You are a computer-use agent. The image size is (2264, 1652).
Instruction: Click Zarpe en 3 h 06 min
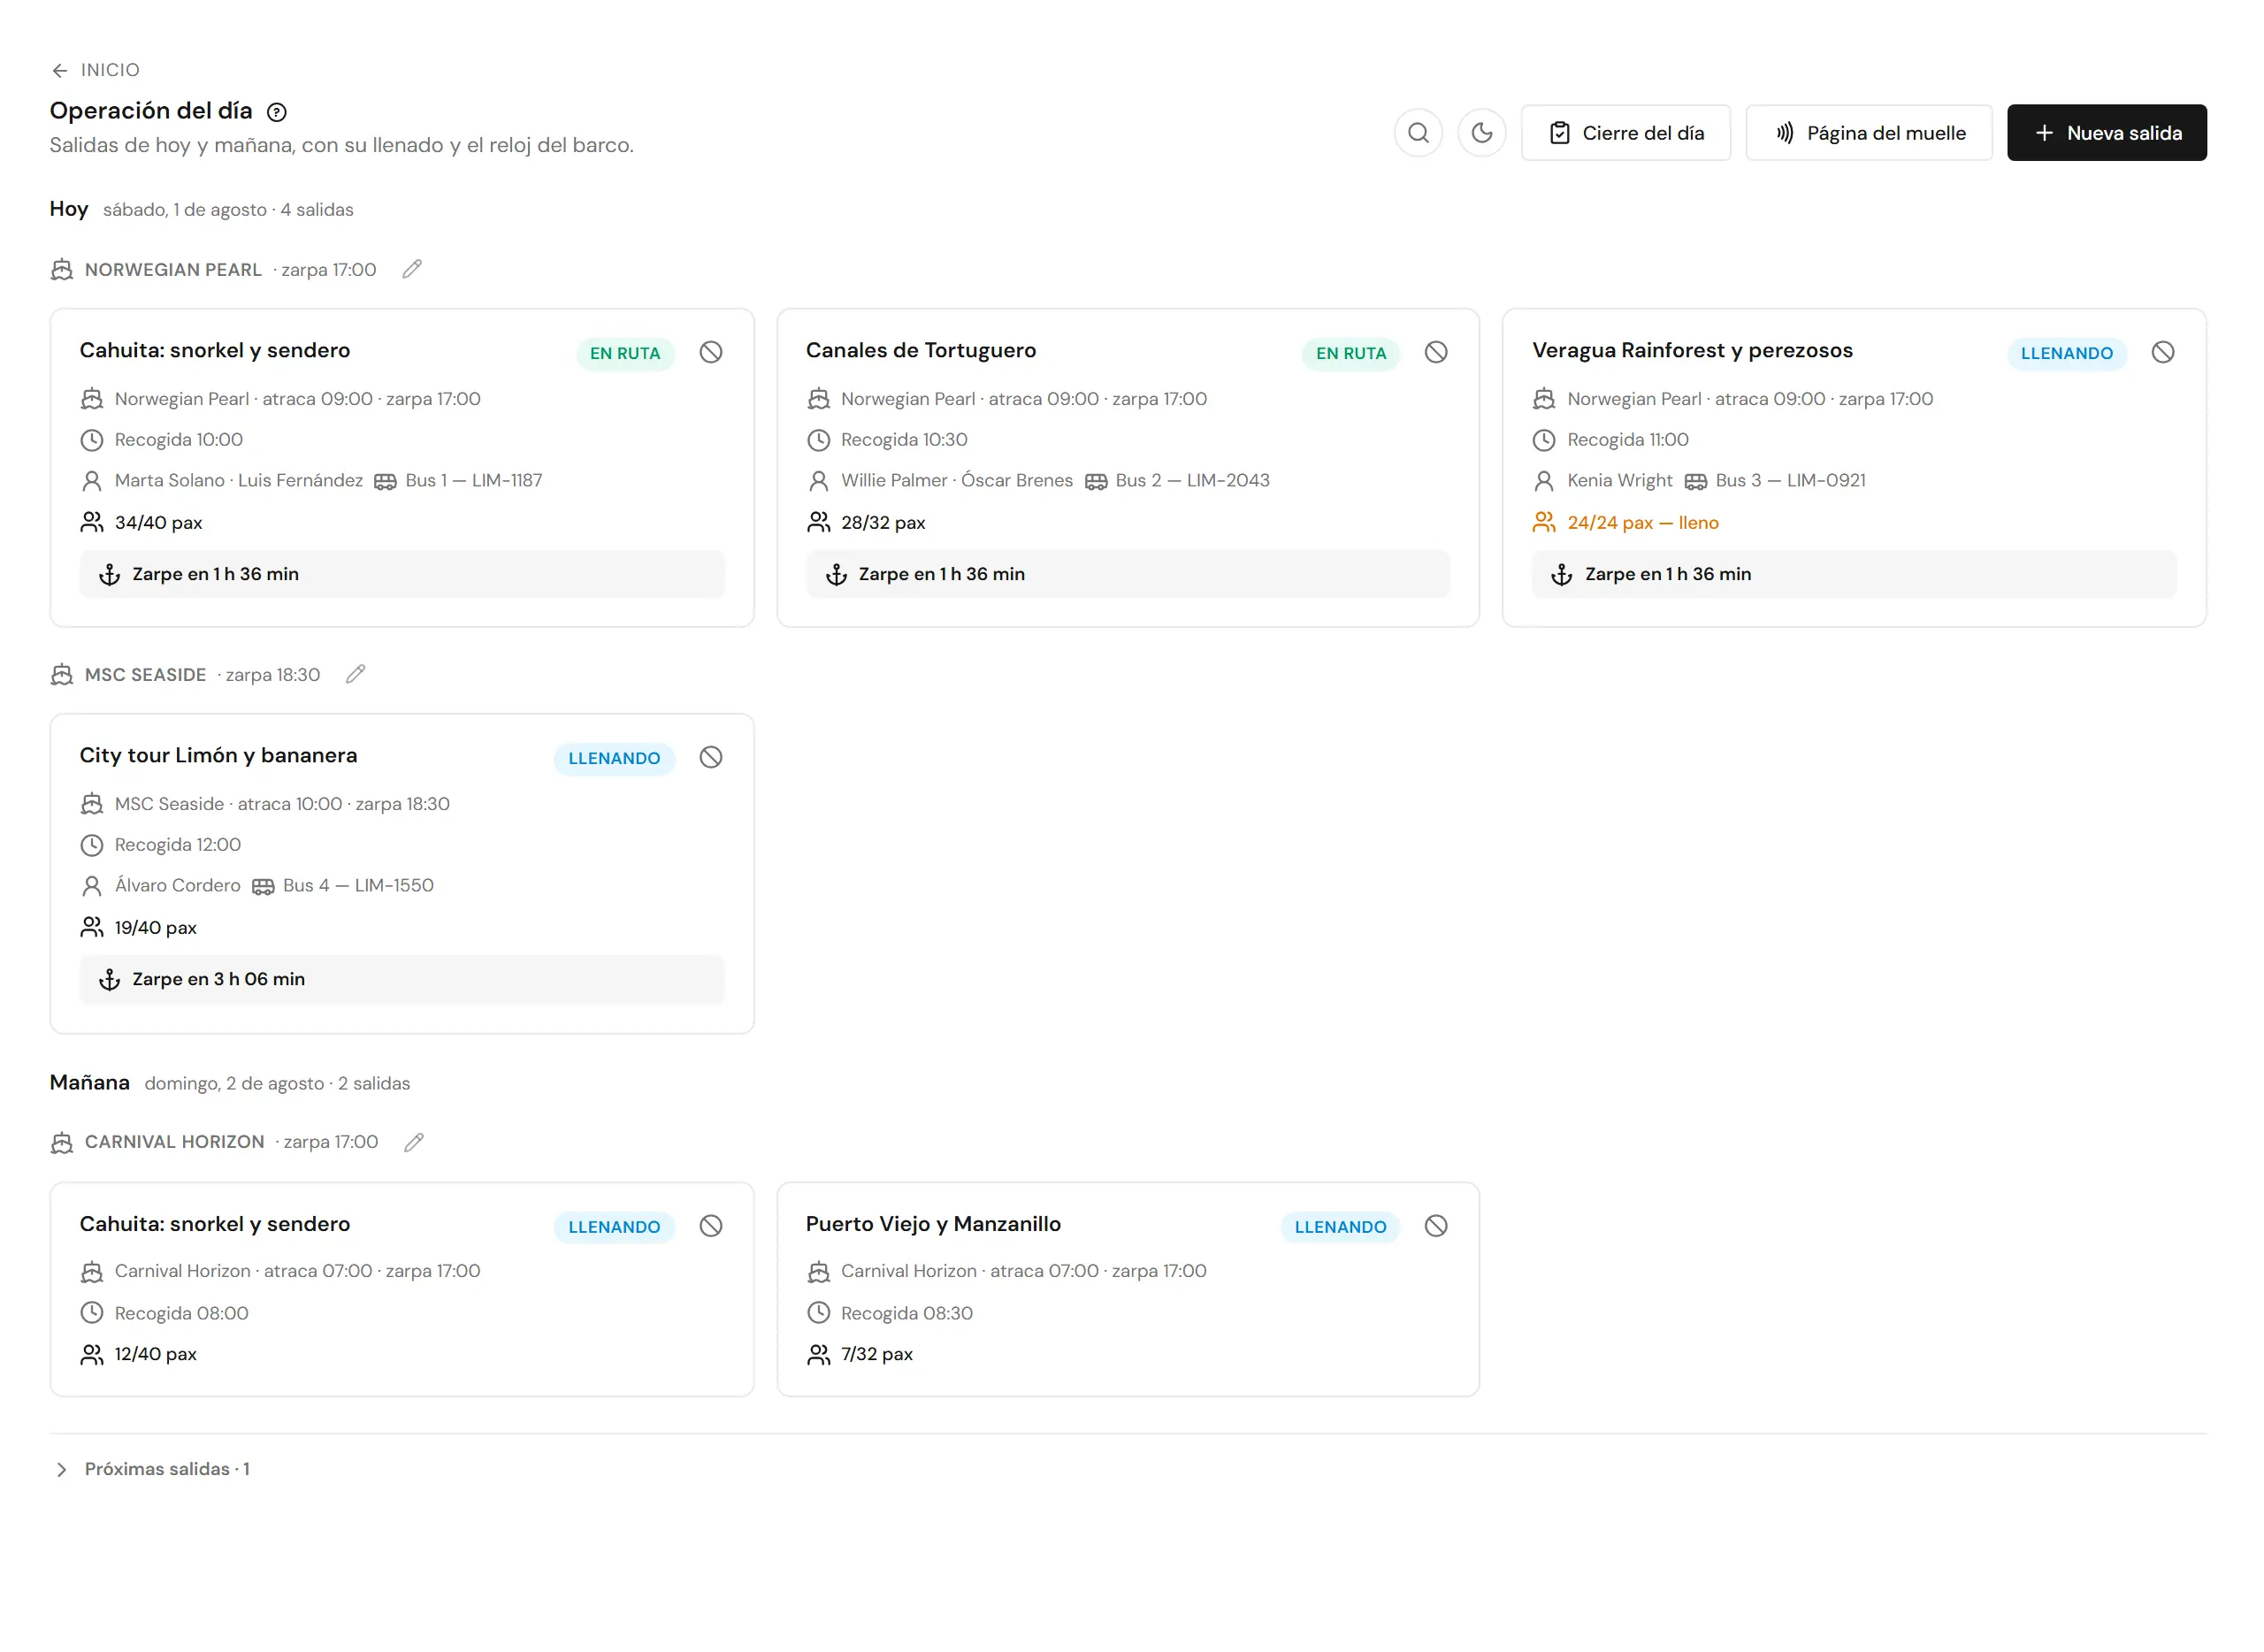coord(218,980)
